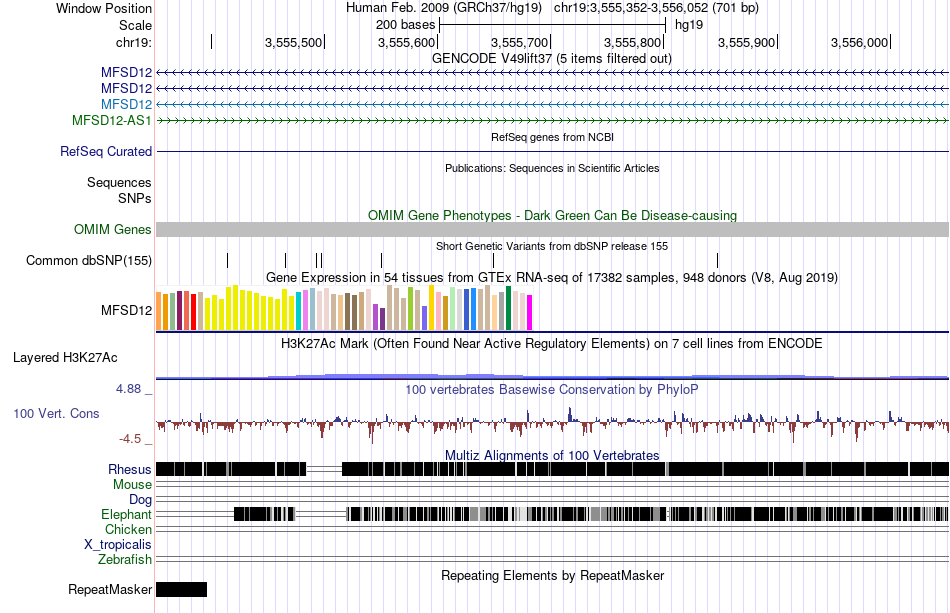Click the Chicken species label
The width and height of the screenshot is (950, 613).
coord(128,529)
